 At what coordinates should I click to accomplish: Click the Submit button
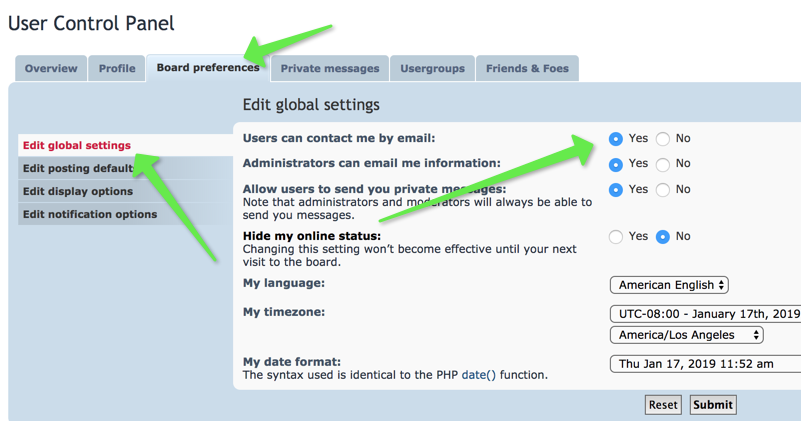click(712, 405)
